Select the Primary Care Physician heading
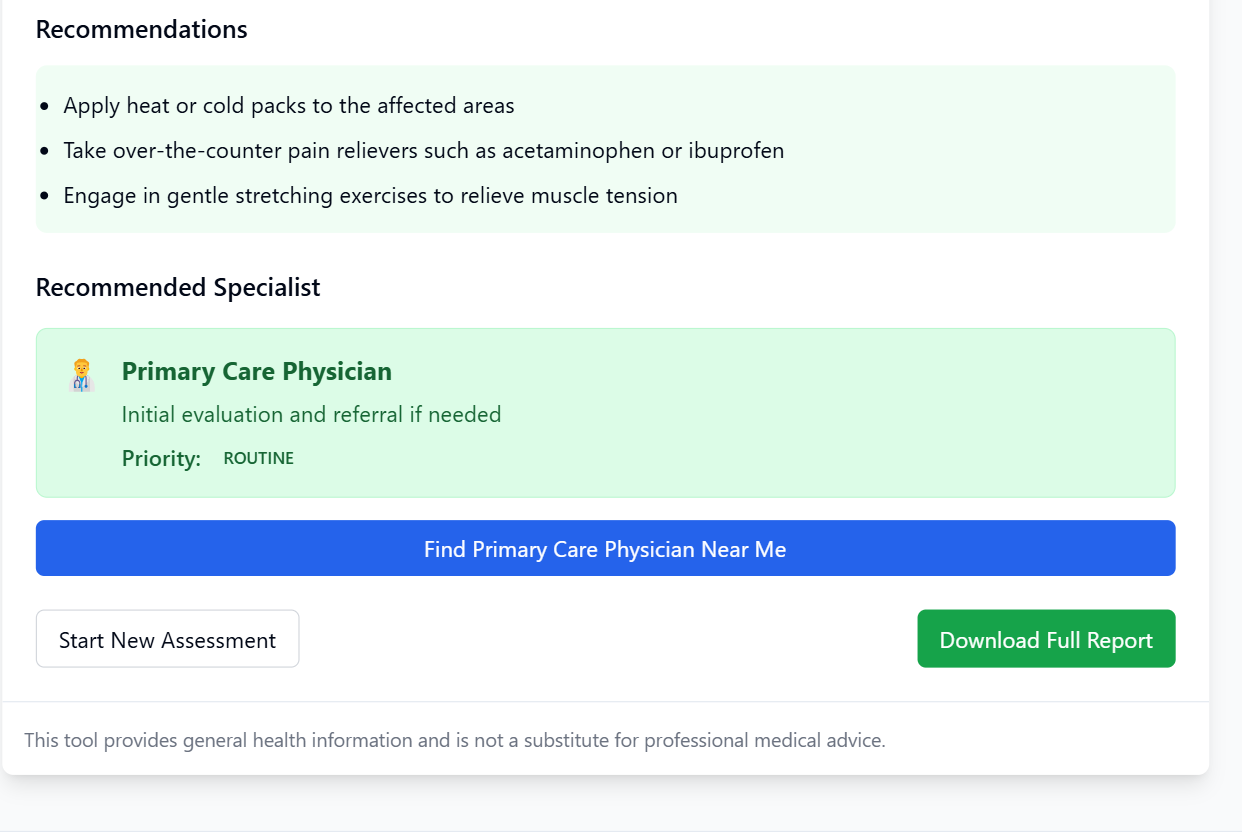This screenshot has width=1242, height=837. point(257,371)
